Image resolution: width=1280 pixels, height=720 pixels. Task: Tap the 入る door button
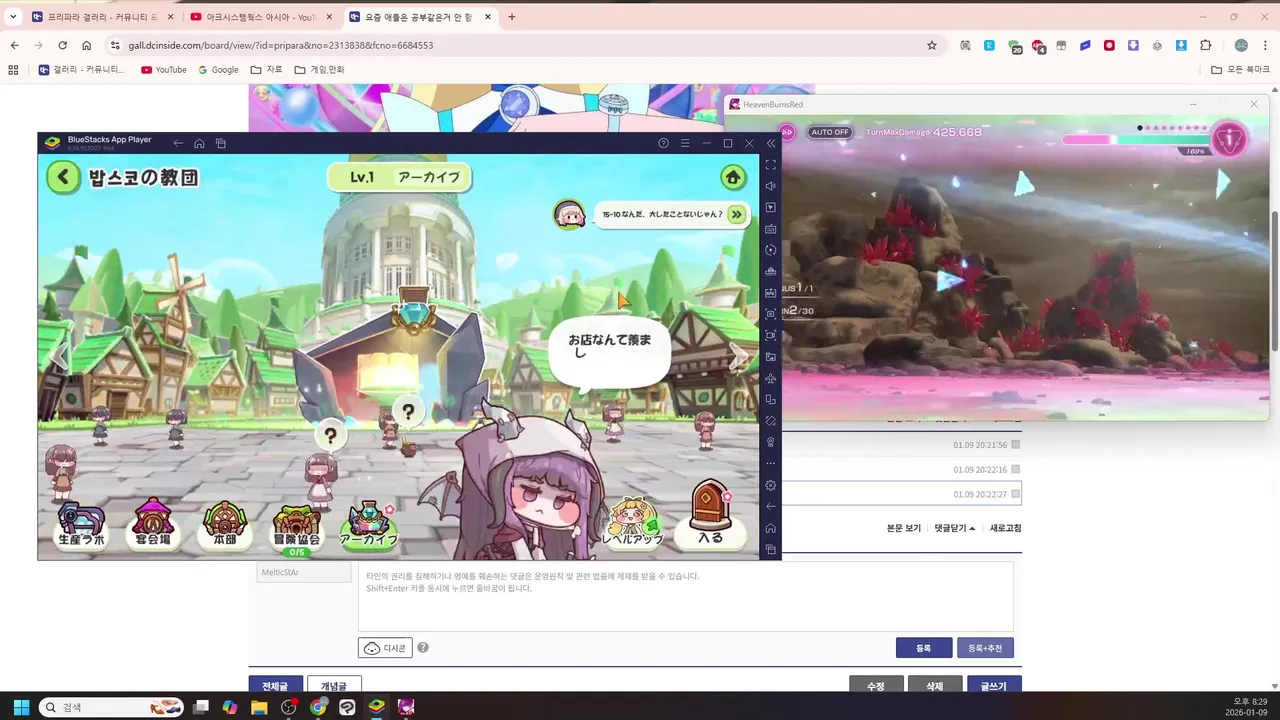(710, 515)
